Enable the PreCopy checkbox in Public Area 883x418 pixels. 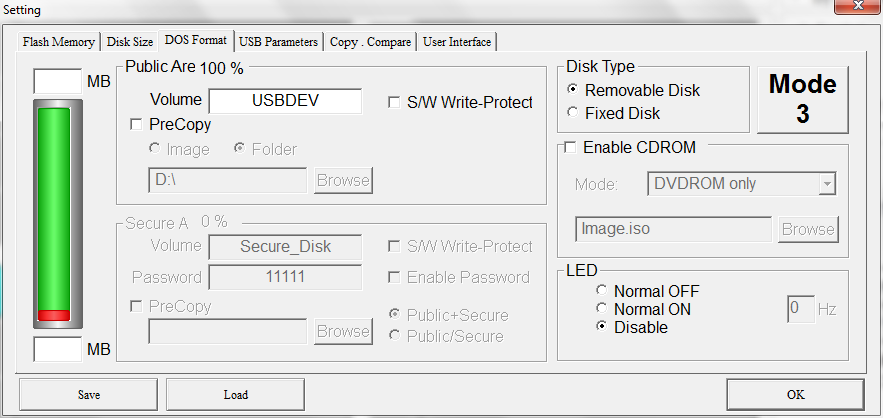tap(137, 125)
